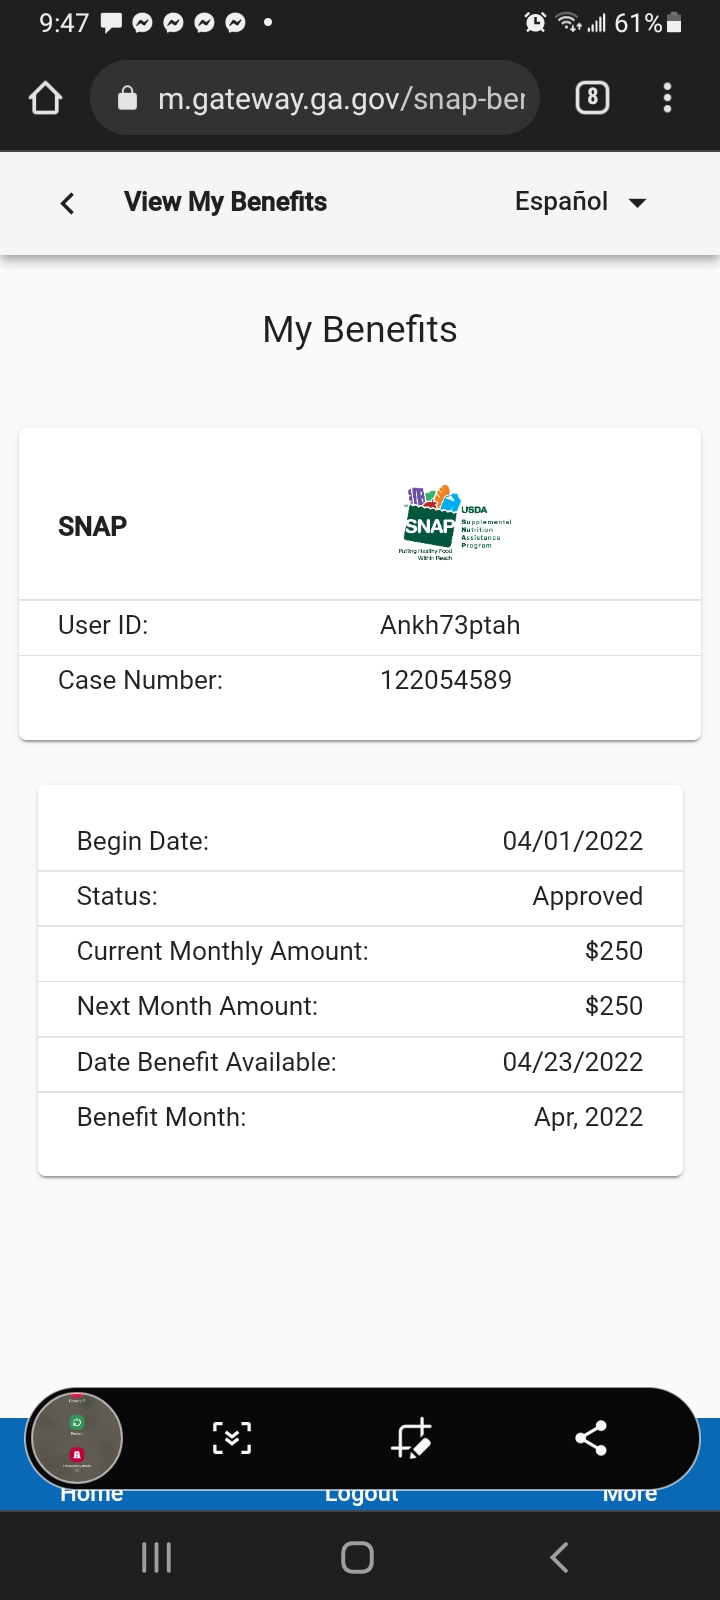This screenshot has width=720, height=1600.
Task: Open the browser tab switcher showing 8
Action: coord(592,97)
